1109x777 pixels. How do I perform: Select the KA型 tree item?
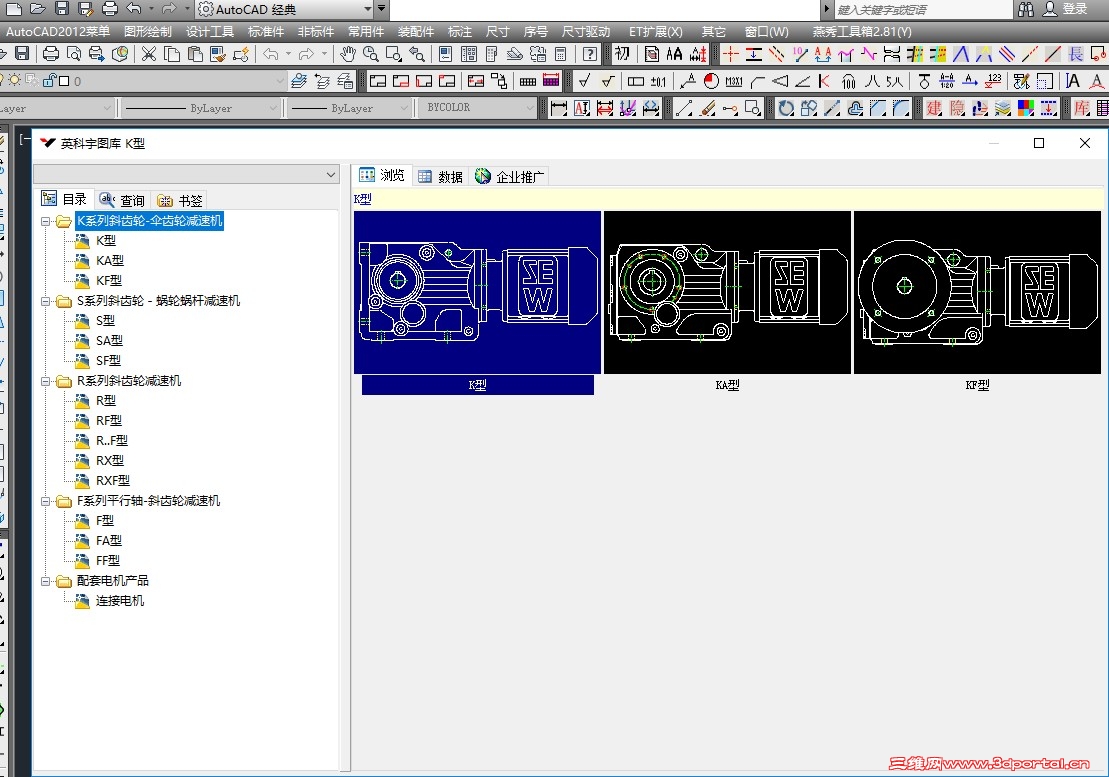pyautogui.click(x=110, y=261)
